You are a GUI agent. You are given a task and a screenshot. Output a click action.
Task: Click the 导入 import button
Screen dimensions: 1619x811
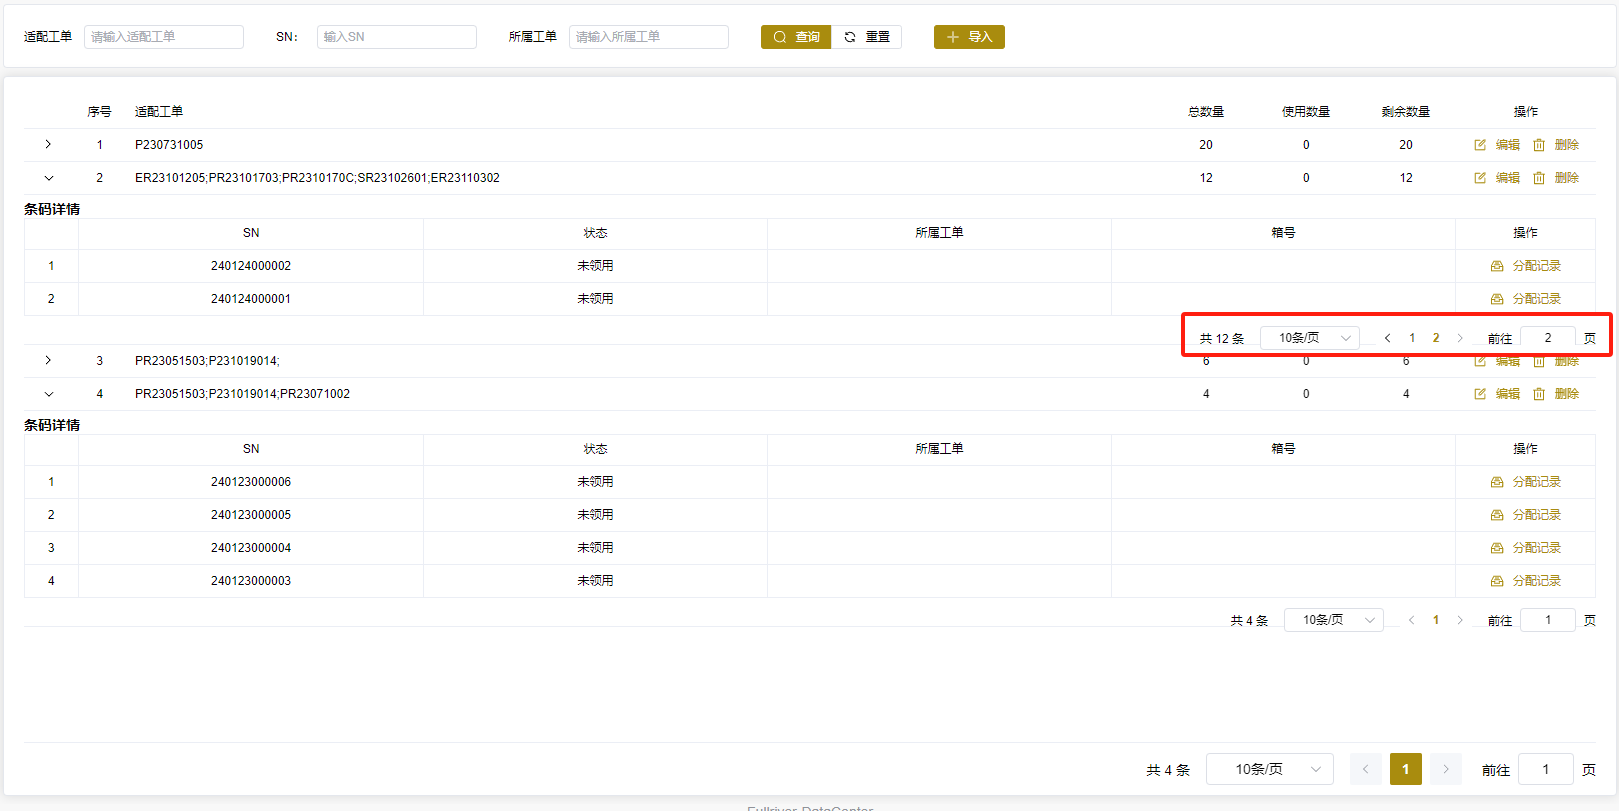(x=969, y=37)
